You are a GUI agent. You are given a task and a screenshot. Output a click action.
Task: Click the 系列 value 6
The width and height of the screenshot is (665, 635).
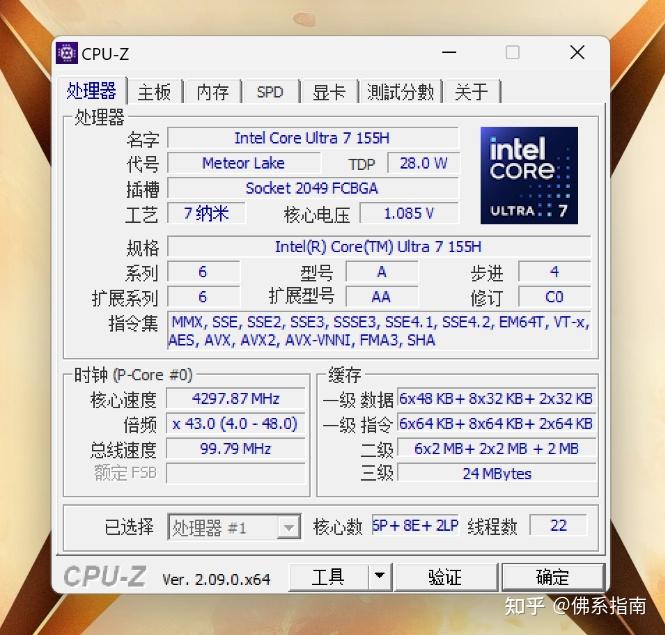pos(203,271)
